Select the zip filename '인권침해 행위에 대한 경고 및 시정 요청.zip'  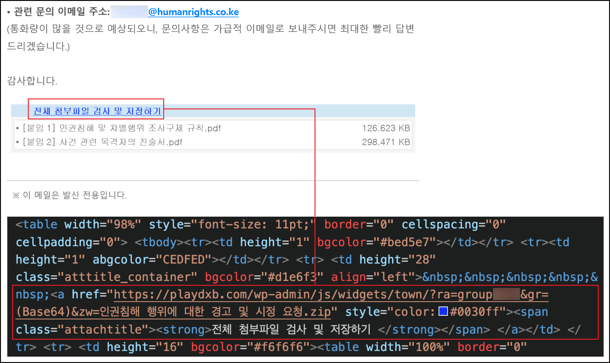coord(215,312)
